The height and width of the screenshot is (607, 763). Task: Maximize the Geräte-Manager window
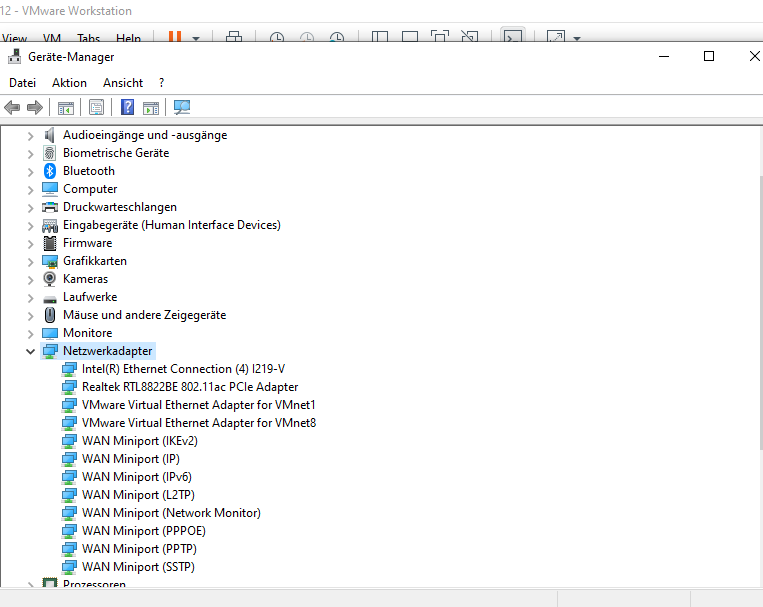[709, 56]
